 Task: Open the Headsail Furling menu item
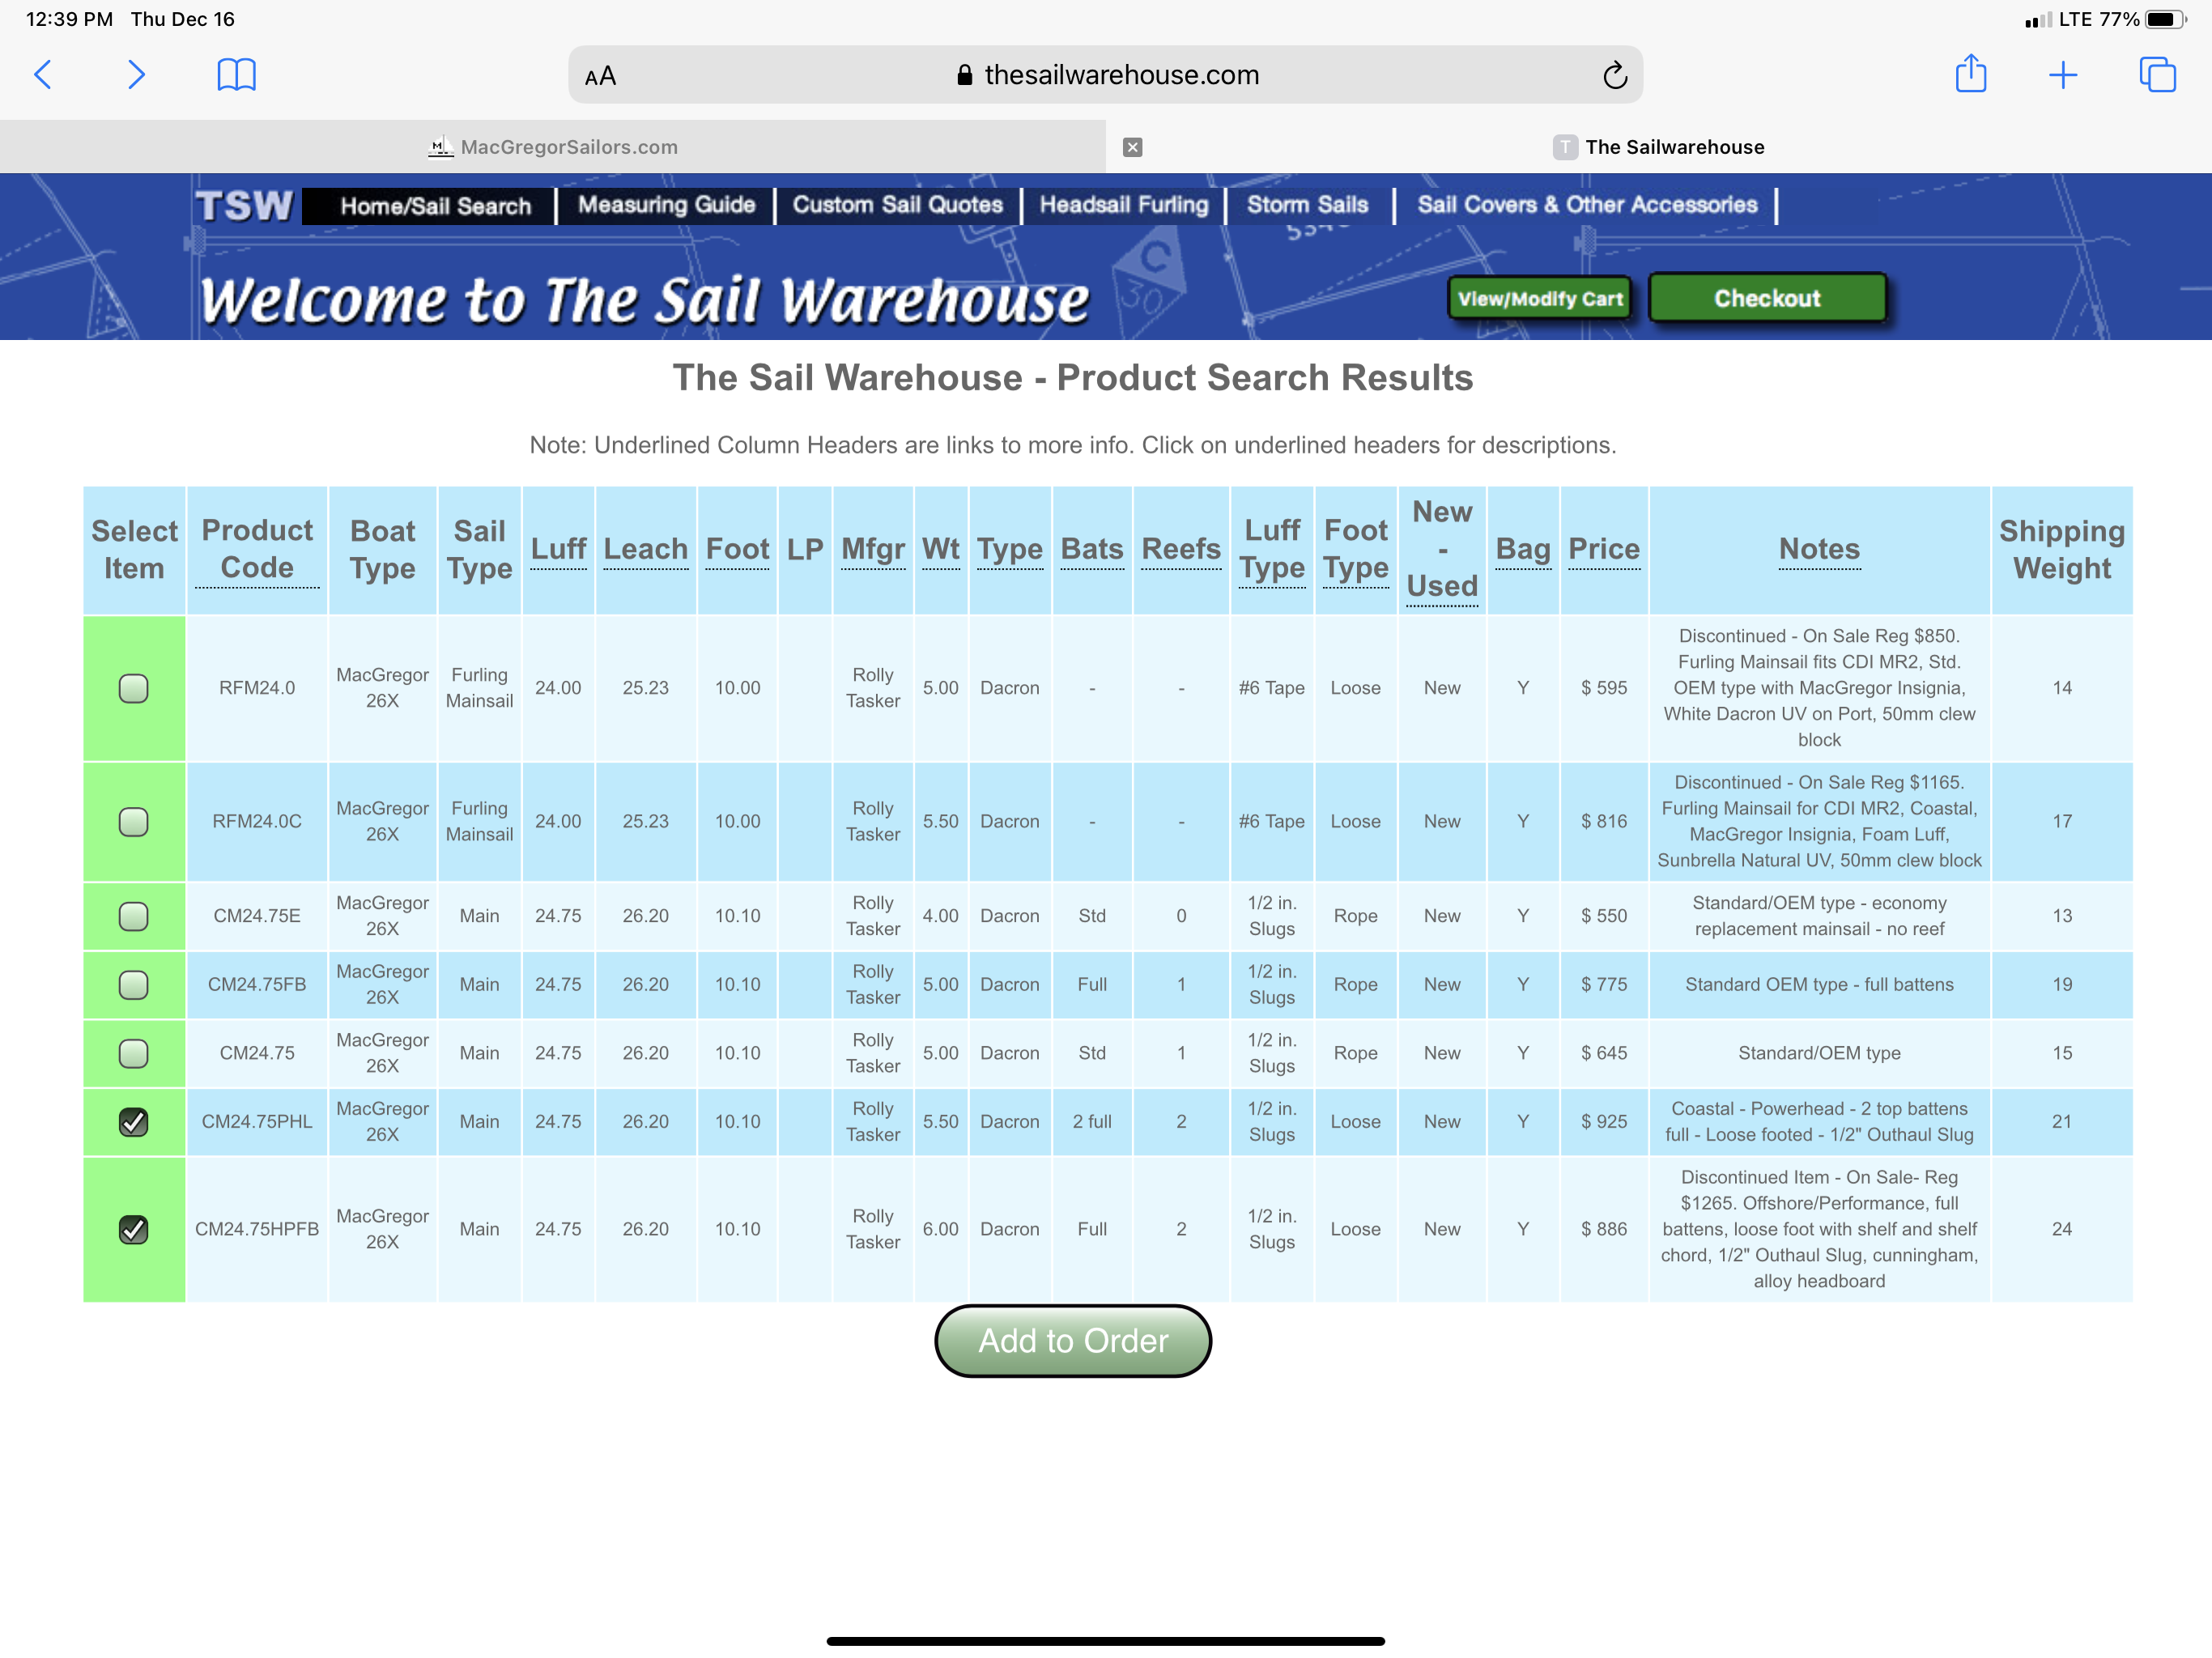pyautogui.click(x=1123, y=205)
